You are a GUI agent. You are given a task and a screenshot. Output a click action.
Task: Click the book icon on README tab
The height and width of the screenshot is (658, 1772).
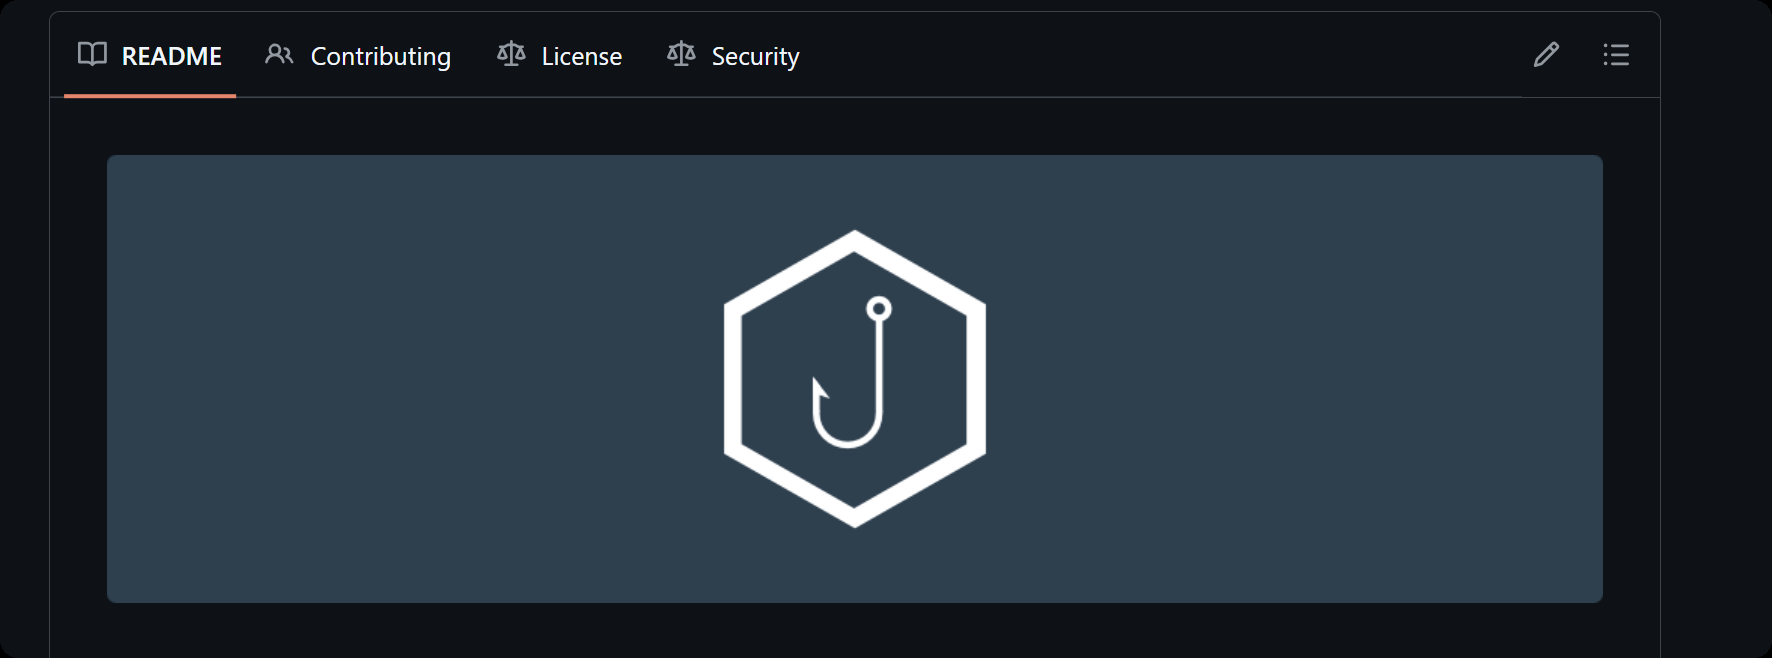92,54
